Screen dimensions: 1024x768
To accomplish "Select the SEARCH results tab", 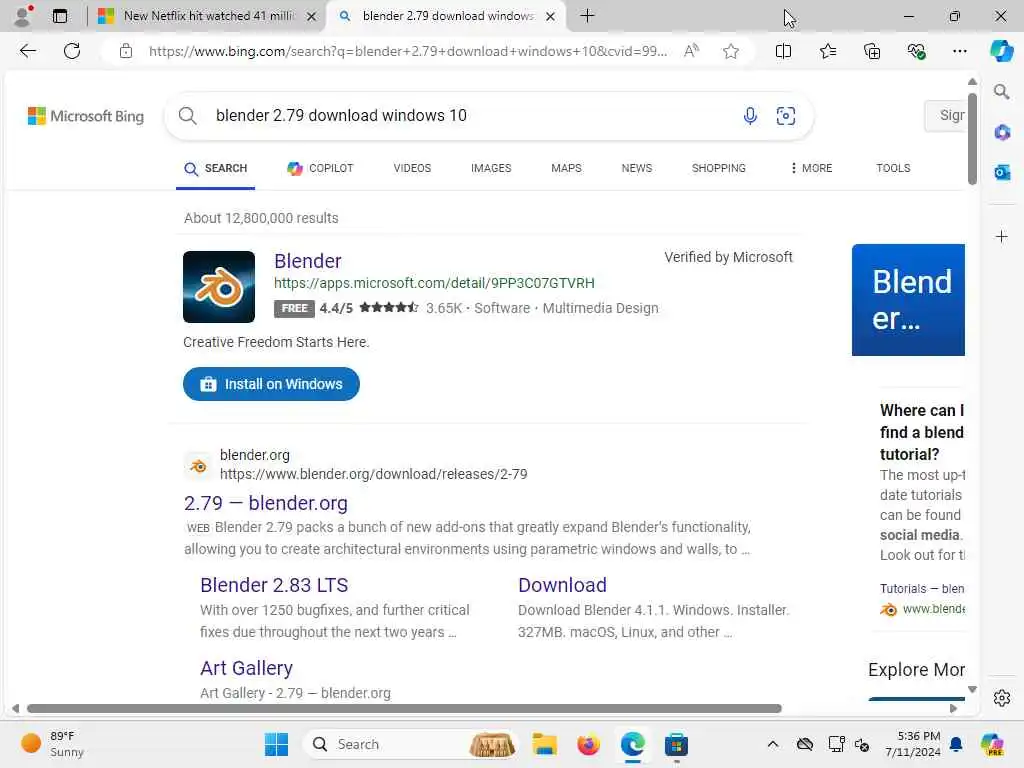I will pos(216,168).
